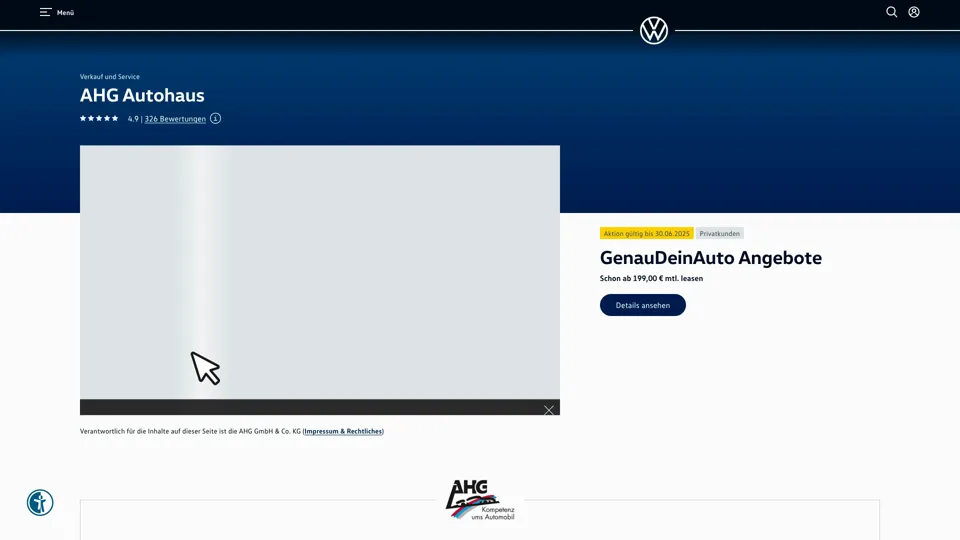Close the video overlay with X
This screenshot has width=960, height=540.
549,410
